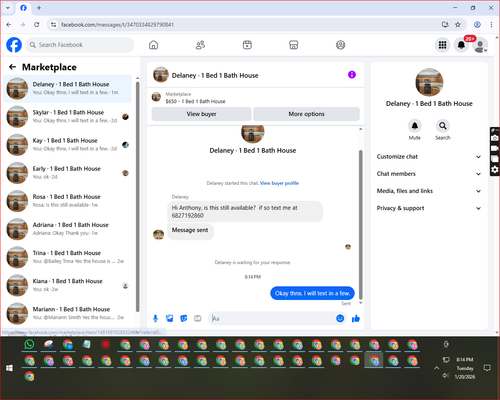Click Delaney's message with phone number
This screenshot has height=400, width=500.
click(245, 212)
